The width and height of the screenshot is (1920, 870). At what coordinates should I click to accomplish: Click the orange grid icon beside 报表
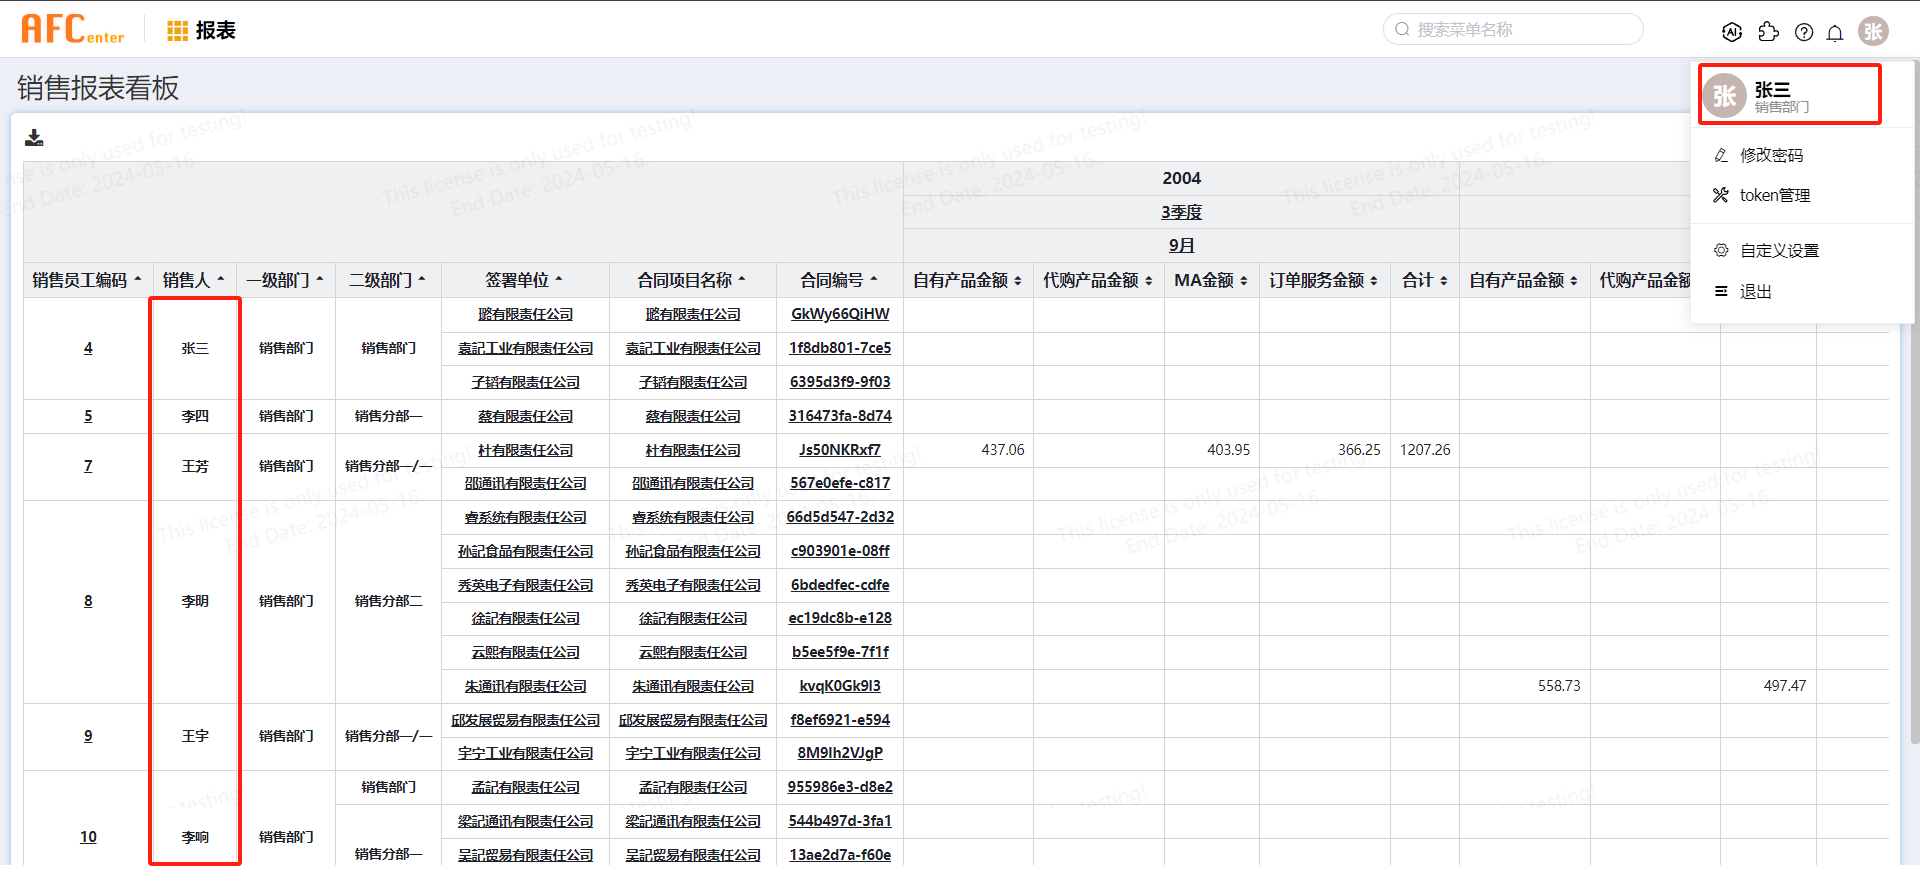[177, 31]
